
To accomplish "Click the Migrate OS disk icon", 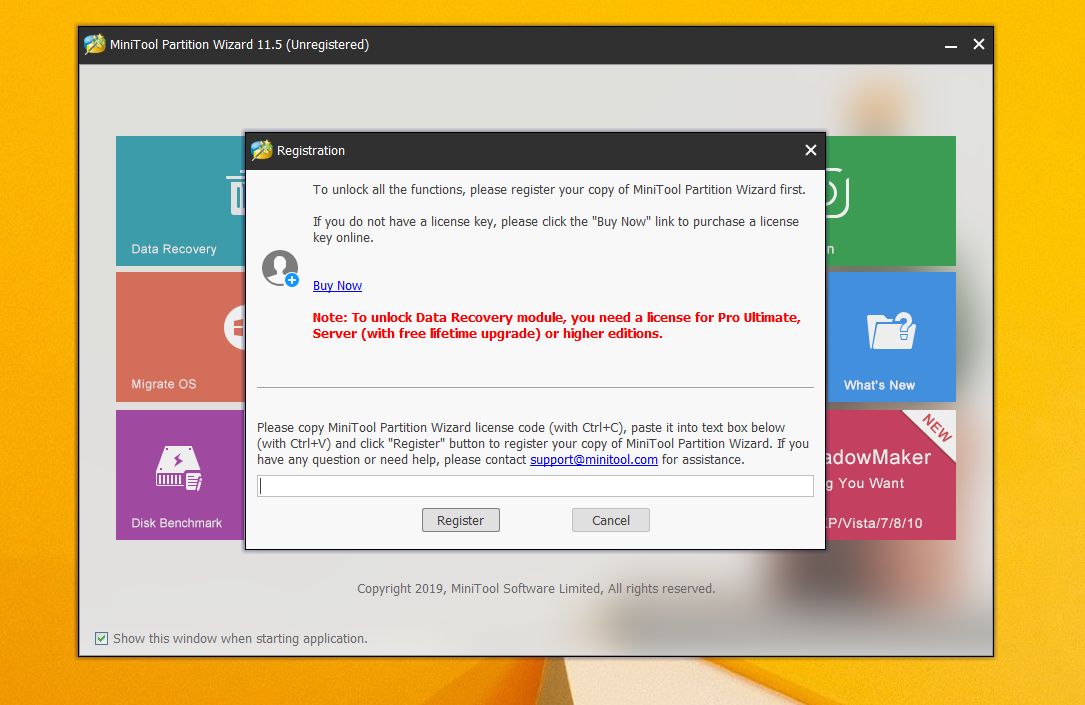I will pos(236,328).
